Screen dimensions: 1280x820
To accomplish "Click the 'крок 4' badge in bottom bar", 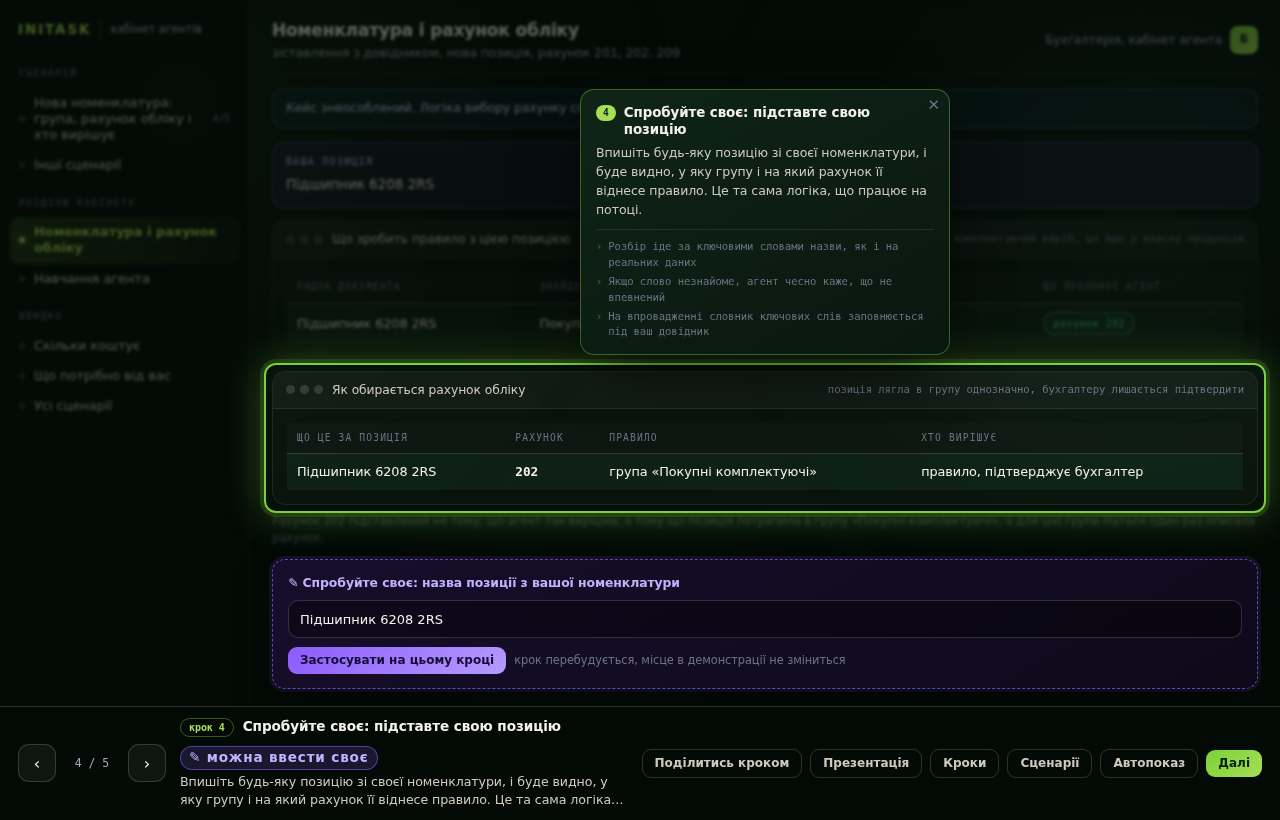I will (x=207, y=727).
